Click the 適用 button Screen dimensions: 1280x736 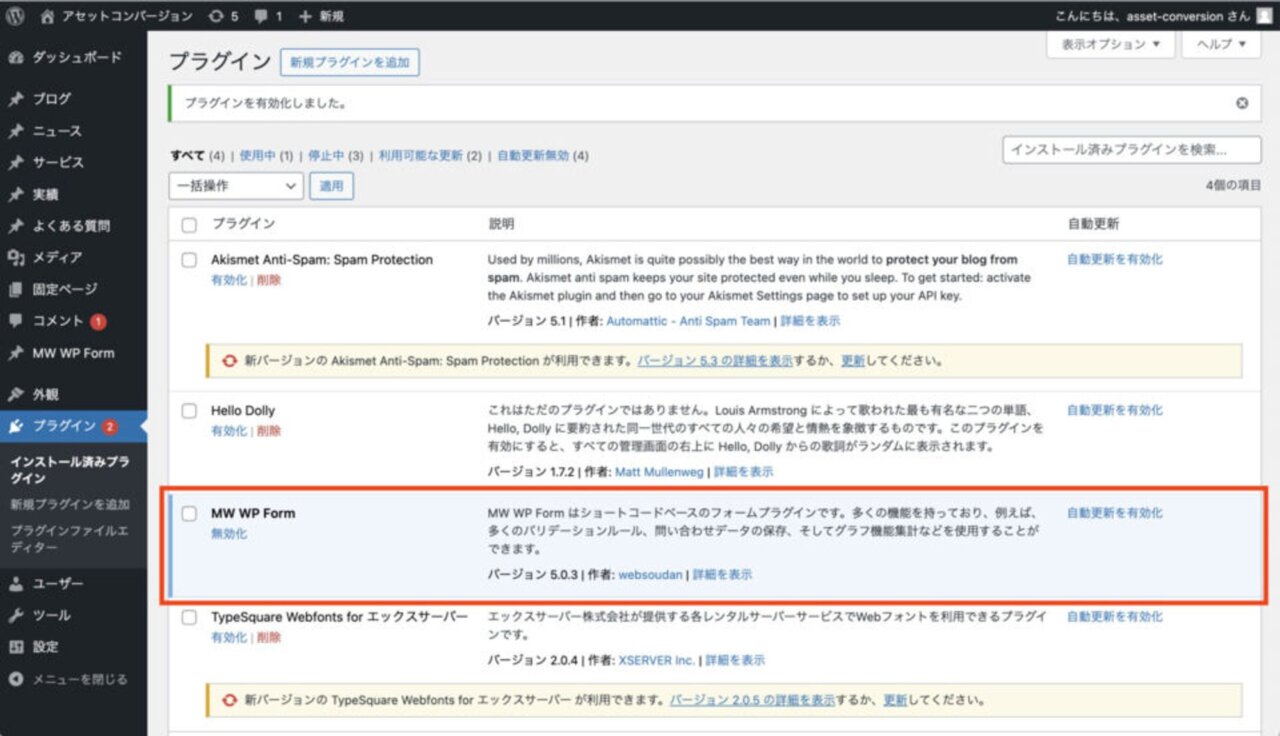(x=331, y=186)
